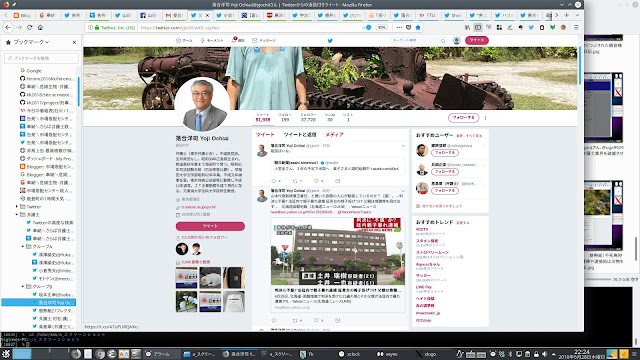640x360 pixels.
Task: Open the Firefox Library icon
Action: tap(467, 27)
